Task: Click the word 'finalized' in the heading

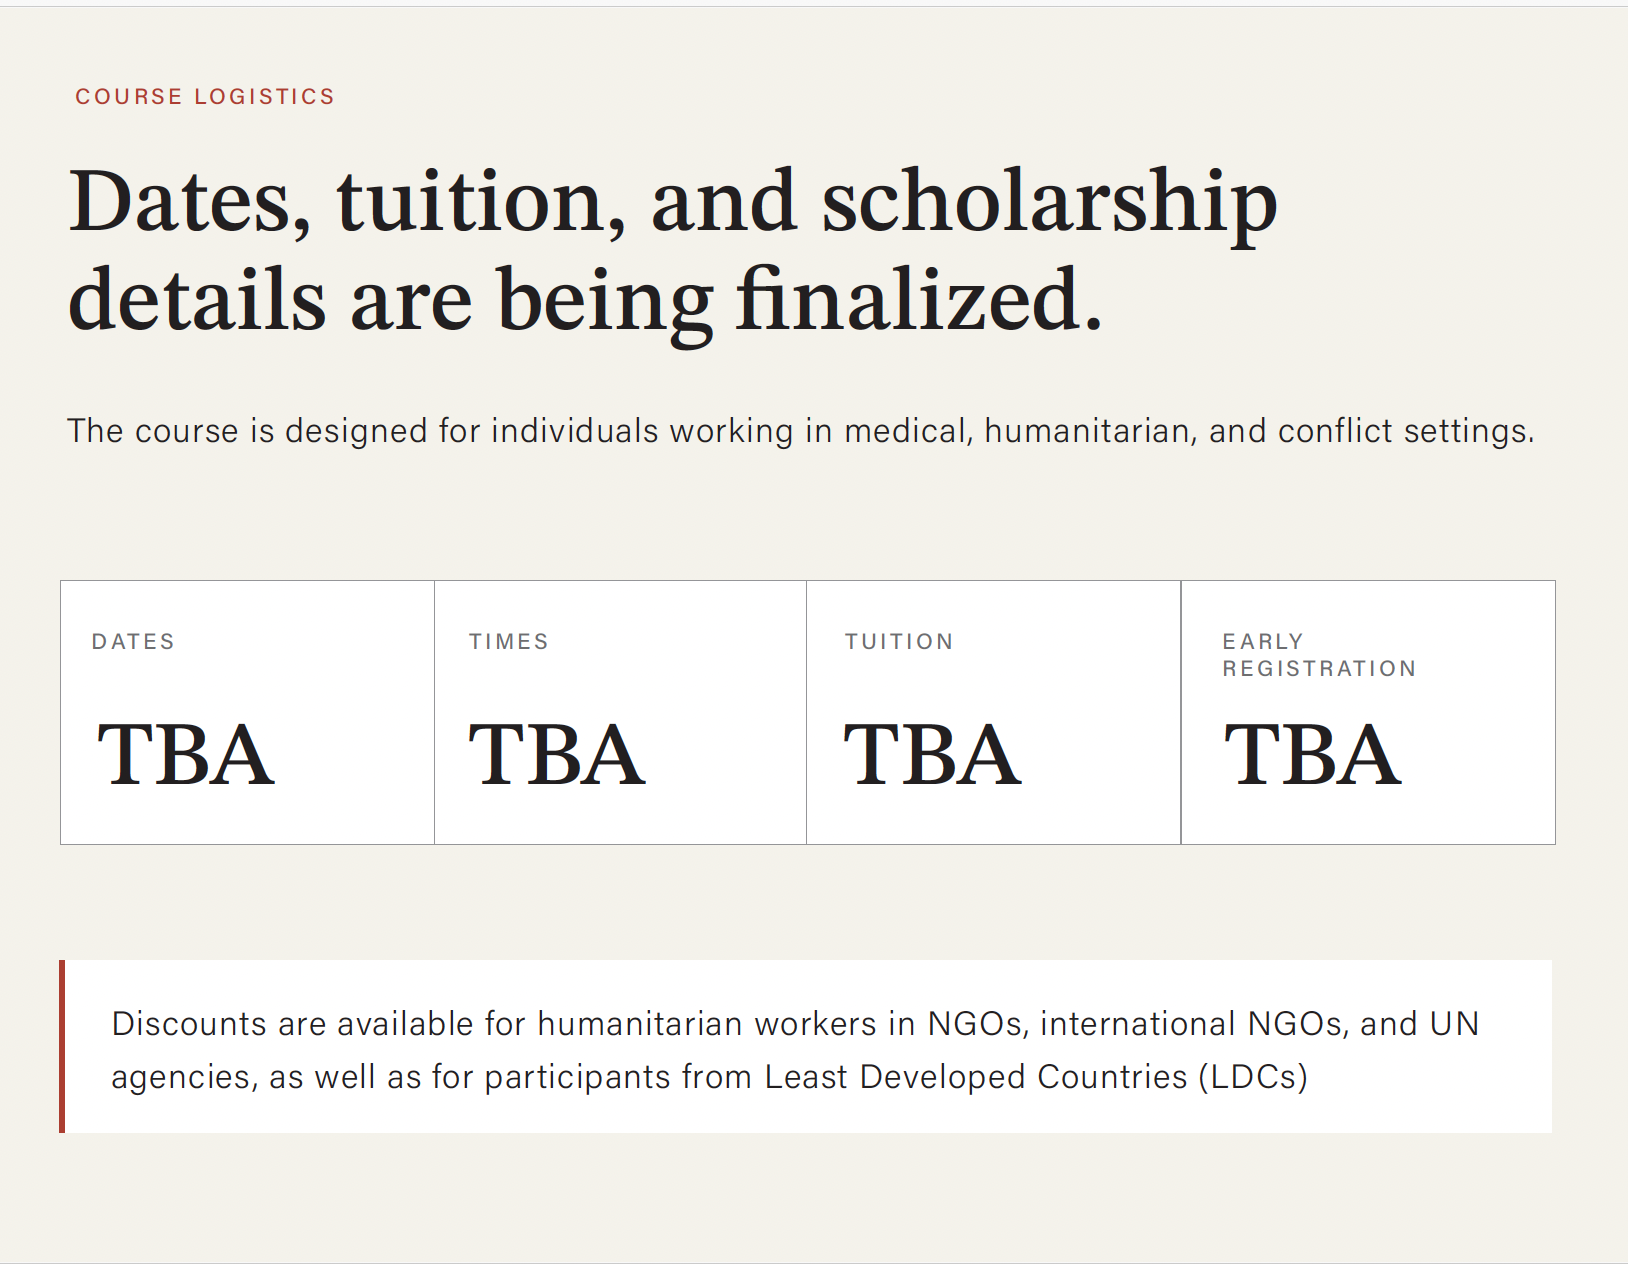Action: [x=920, y=300]
